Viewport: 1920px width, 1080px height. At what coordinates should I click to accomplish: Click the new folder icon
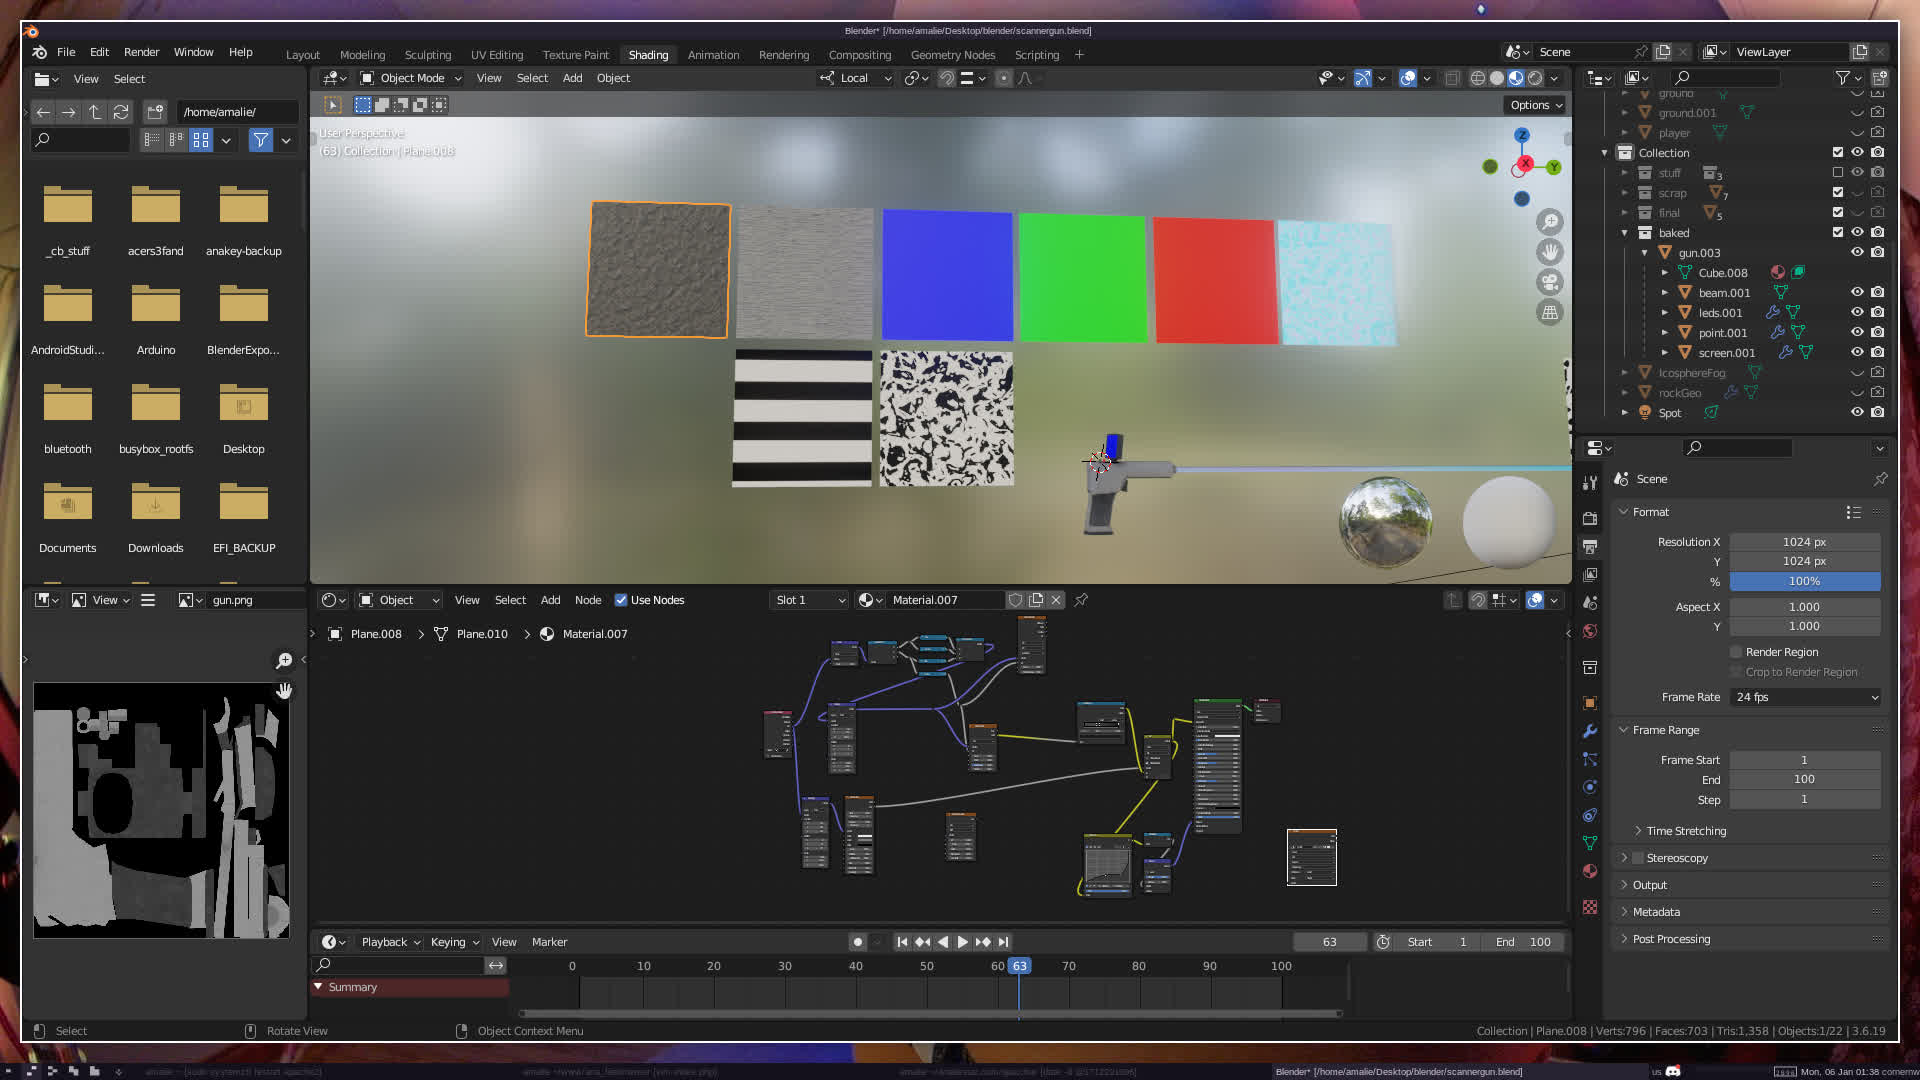click(x=155, y=112)
